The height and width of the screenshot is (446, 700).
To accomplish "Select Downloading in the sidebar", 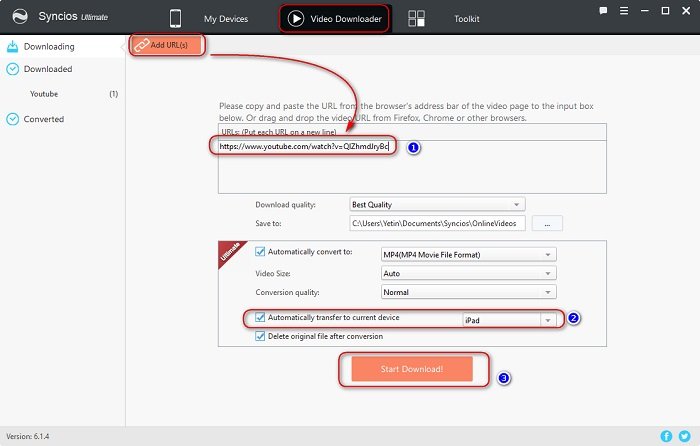I will pyautogui.click(x=62, y=46).
